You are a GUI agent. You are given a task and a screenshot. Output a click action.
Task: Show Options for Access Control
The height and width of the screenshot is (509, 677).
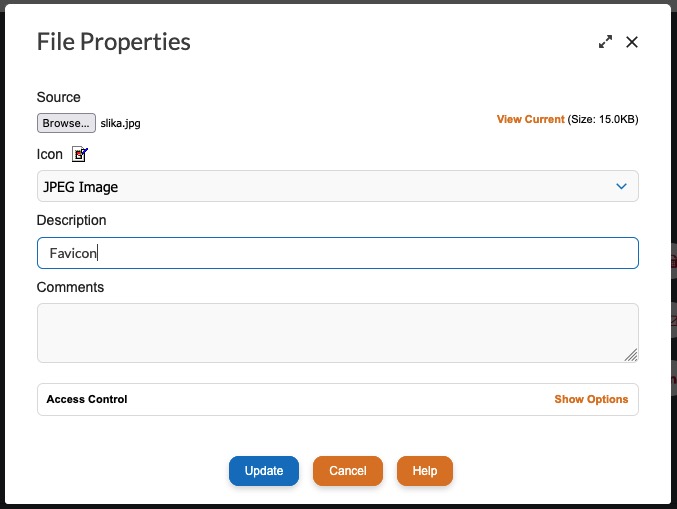click(x=591, y=399)
